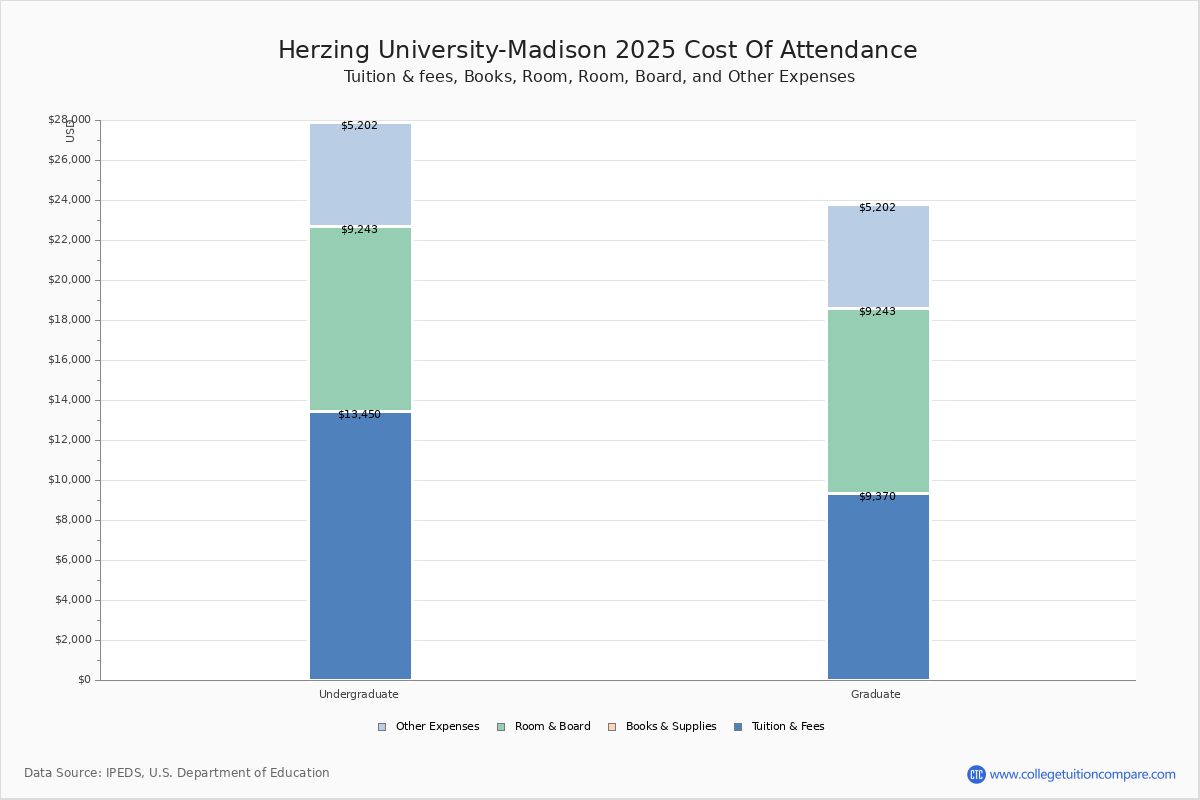Select the Graduate tuition & fees bar segment
Screen dimensions: 1200x800
[x=878, y=587]
